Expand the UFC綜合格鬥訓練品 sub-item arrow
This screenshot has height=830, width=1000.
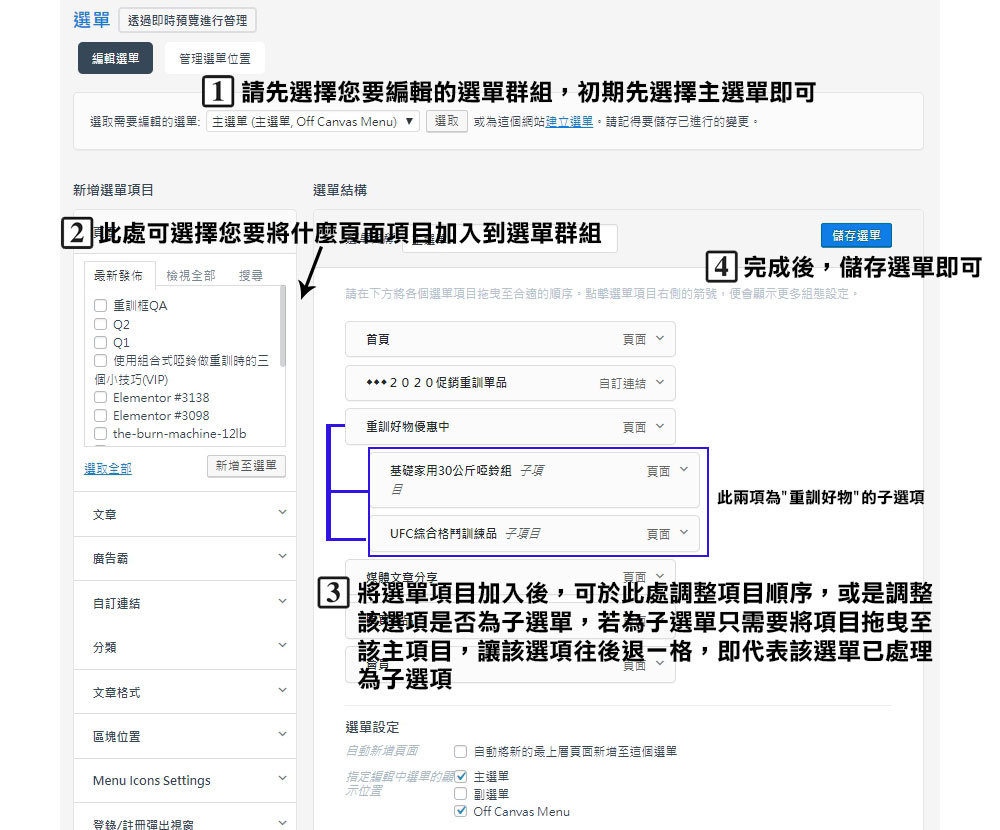[684, 534]
